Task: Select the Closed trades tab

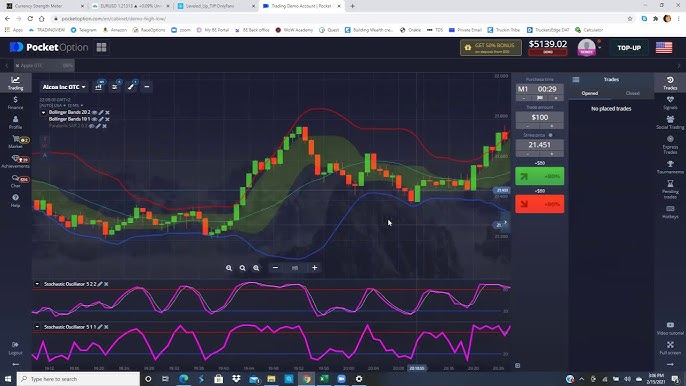Action: coord(632,93)
